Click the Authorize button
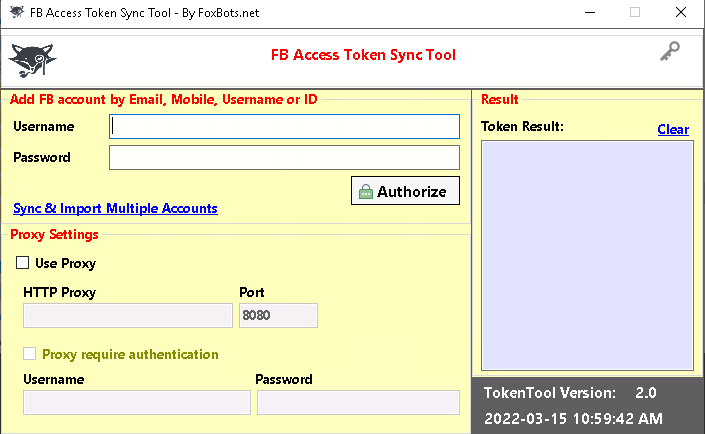 (405, 191)
